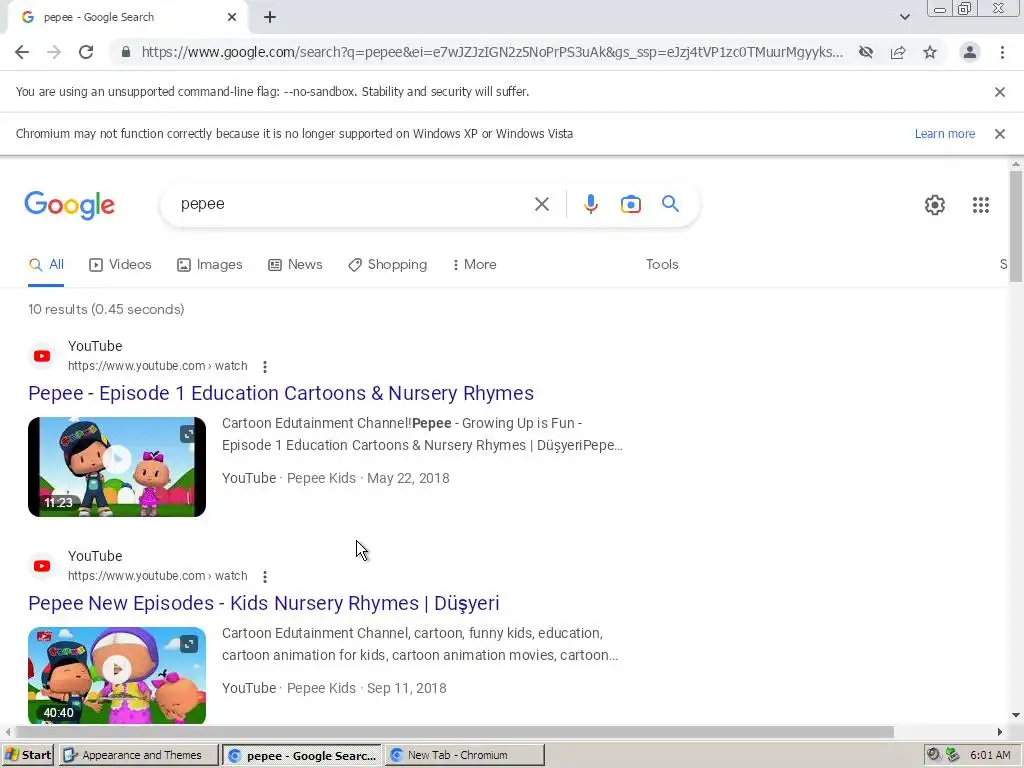Select the All results tab

tap(46, 264)
